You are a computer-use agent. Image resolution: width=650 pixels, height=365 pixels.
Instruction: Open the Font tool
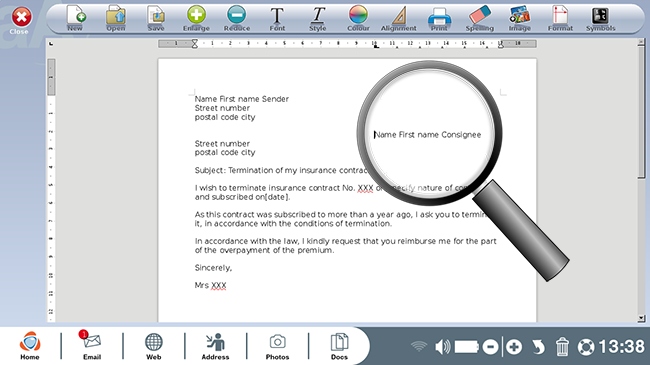click(277, 19)
